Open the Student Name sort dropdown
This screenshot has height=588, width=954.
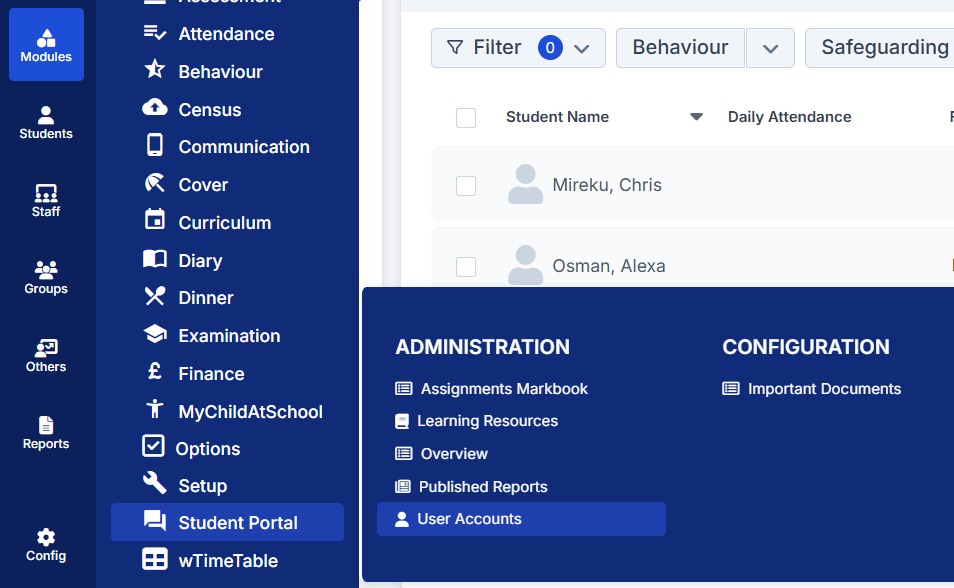tap(696, 117)
